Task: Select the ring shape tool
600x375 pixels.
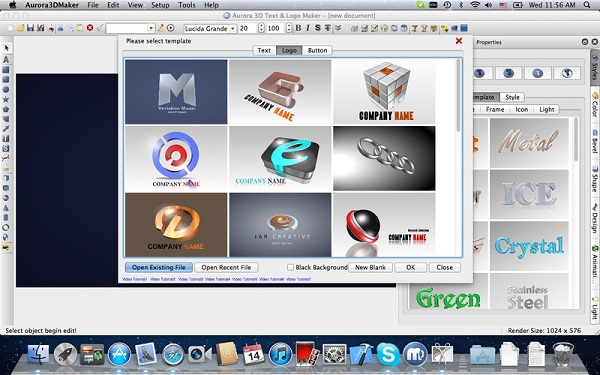Action: (x=6, y=228)
